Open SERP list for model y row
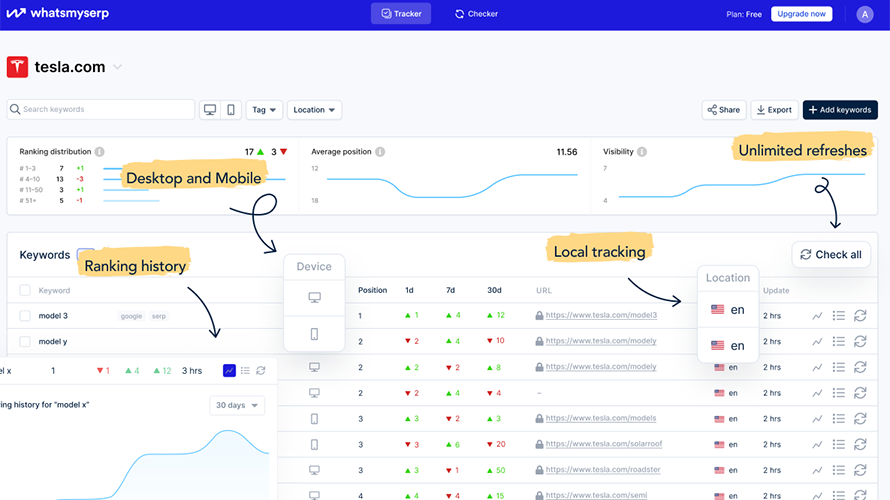The width and height of the screenshot is (890, 500). pyautogui.click(x=839, y=341)
